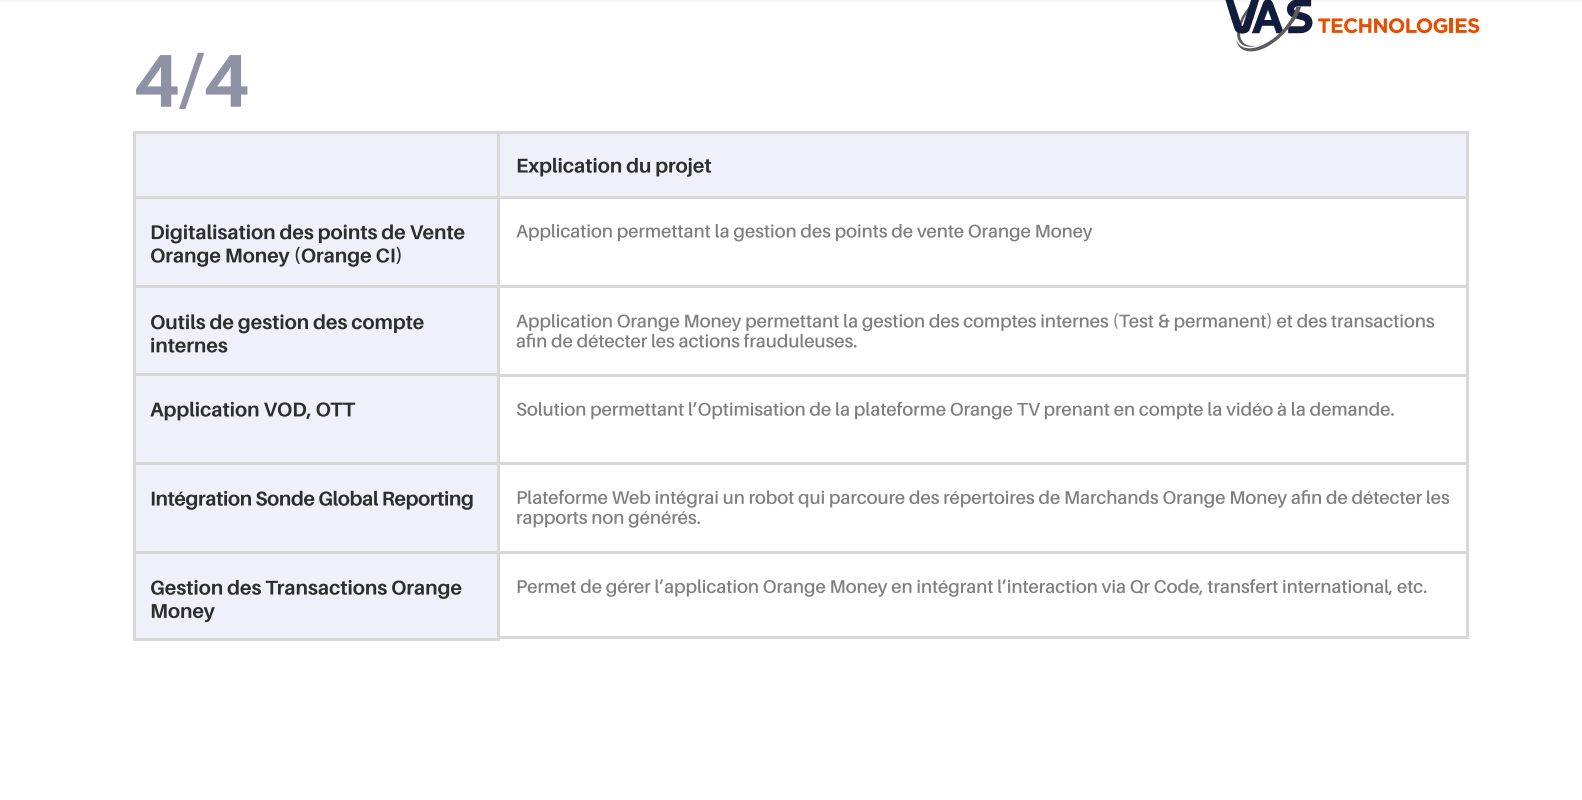Click description mentioning actions frauduleuses
1582x800 pixels.
[975, 331]
